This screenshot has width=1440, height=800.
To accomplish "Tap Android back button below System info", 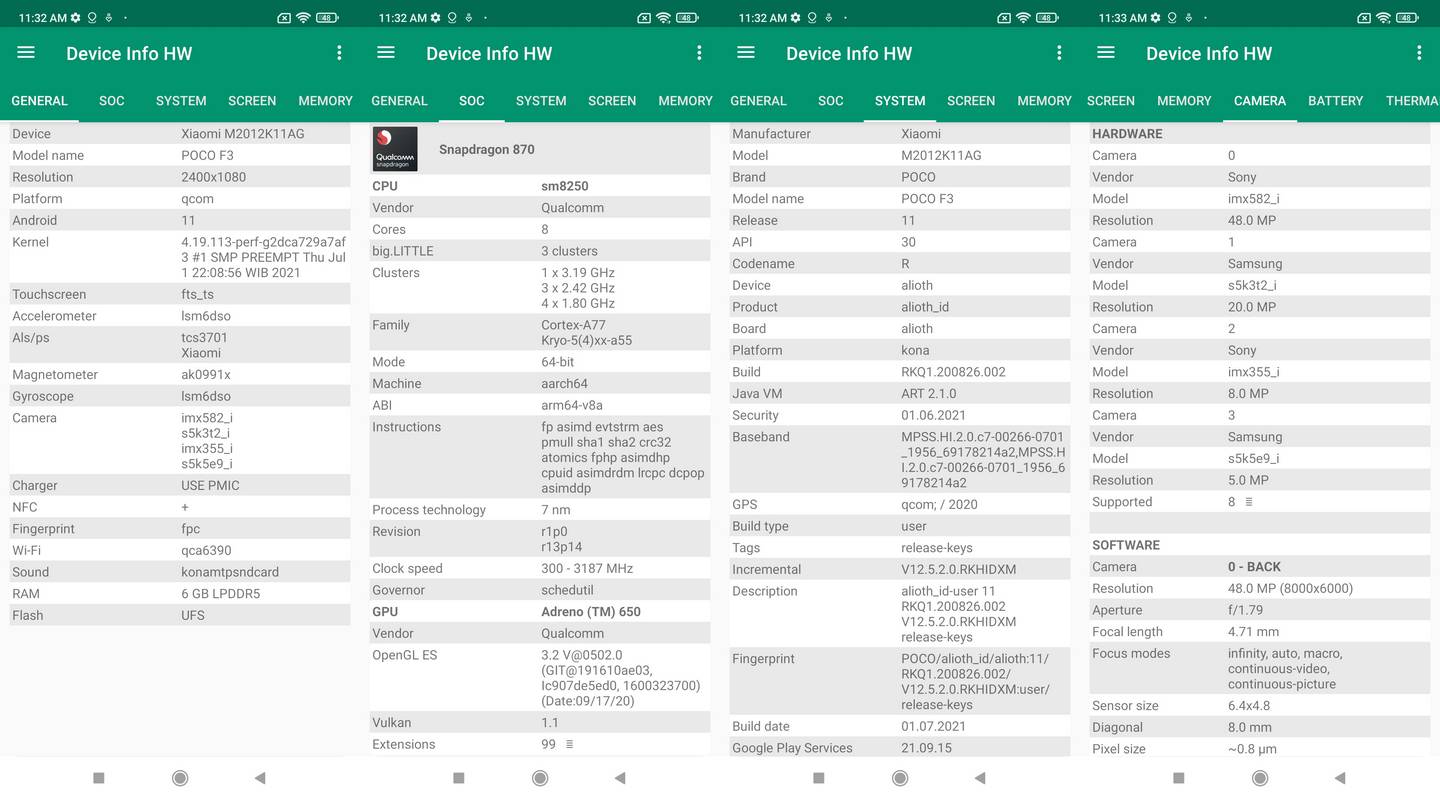I will [980, 778].
